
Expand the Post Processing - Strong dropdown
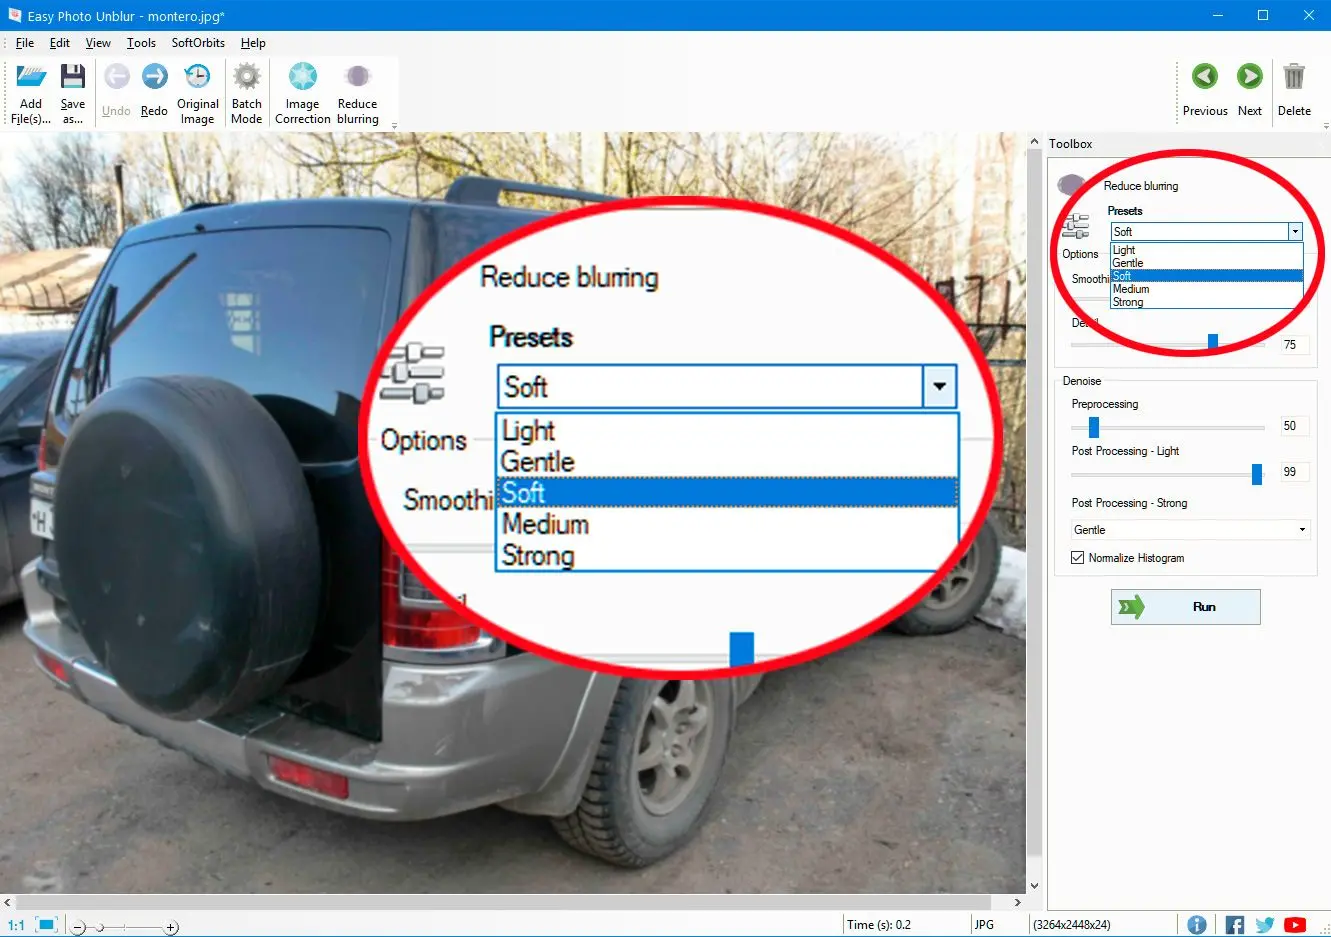(1301, 530)
